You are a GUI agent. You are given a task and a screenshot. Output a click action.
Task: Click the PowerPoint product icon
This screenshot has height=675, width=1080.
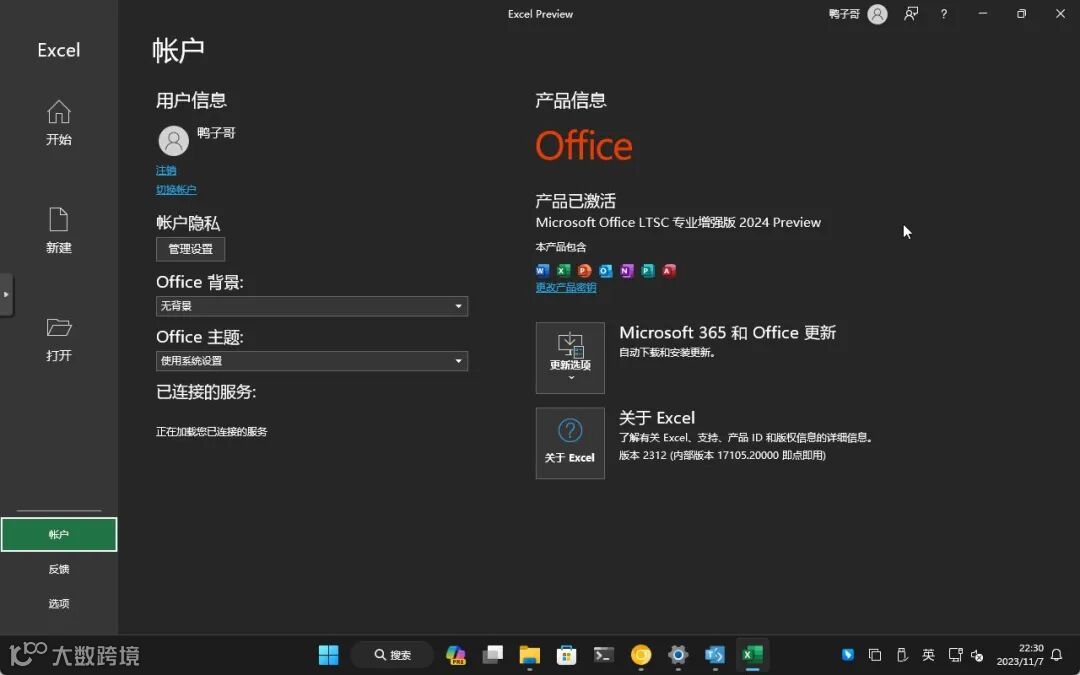[x=585, y=270]
